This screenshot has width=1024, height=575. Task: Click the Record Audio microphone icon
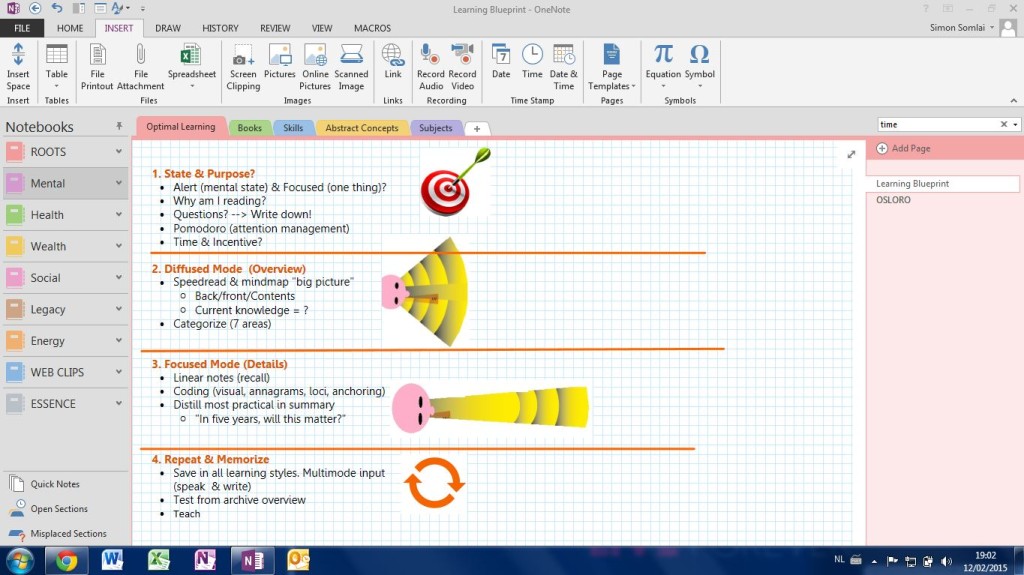430,56
